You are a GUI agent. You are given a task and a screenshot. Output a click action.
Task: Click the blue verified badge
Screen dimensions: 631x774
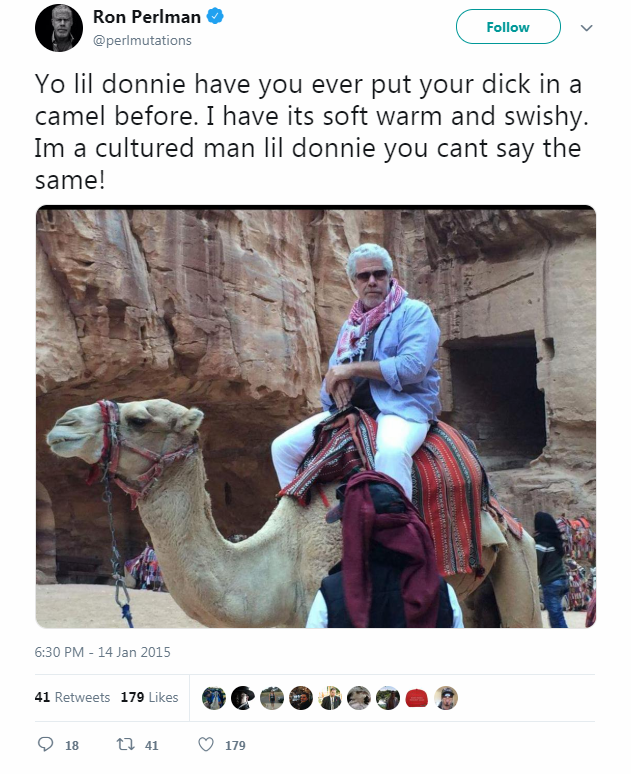tap(216, 17)
